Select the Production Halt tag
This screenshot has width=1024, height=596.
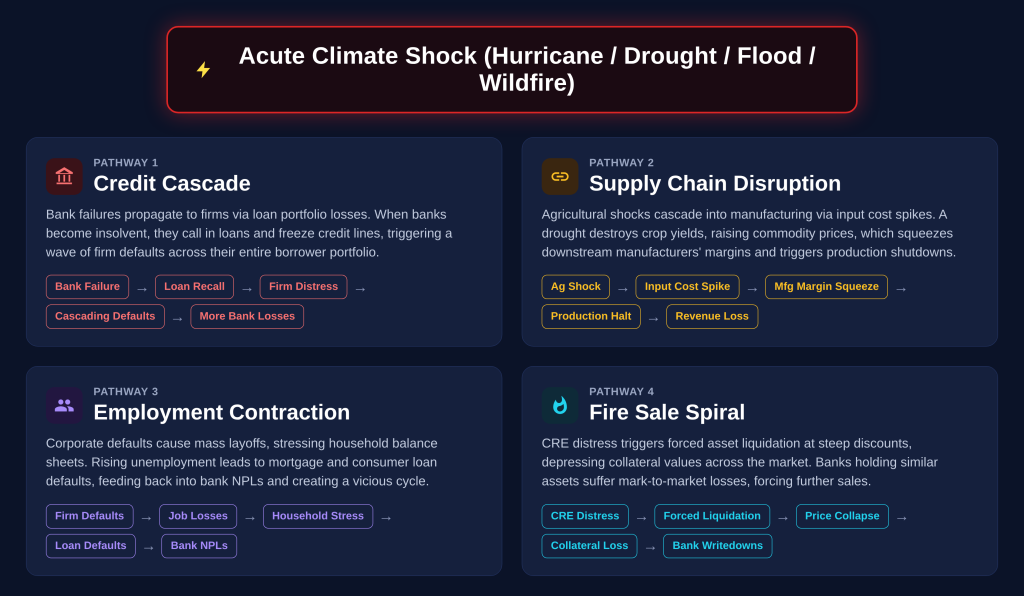click(x=591, y=317)
